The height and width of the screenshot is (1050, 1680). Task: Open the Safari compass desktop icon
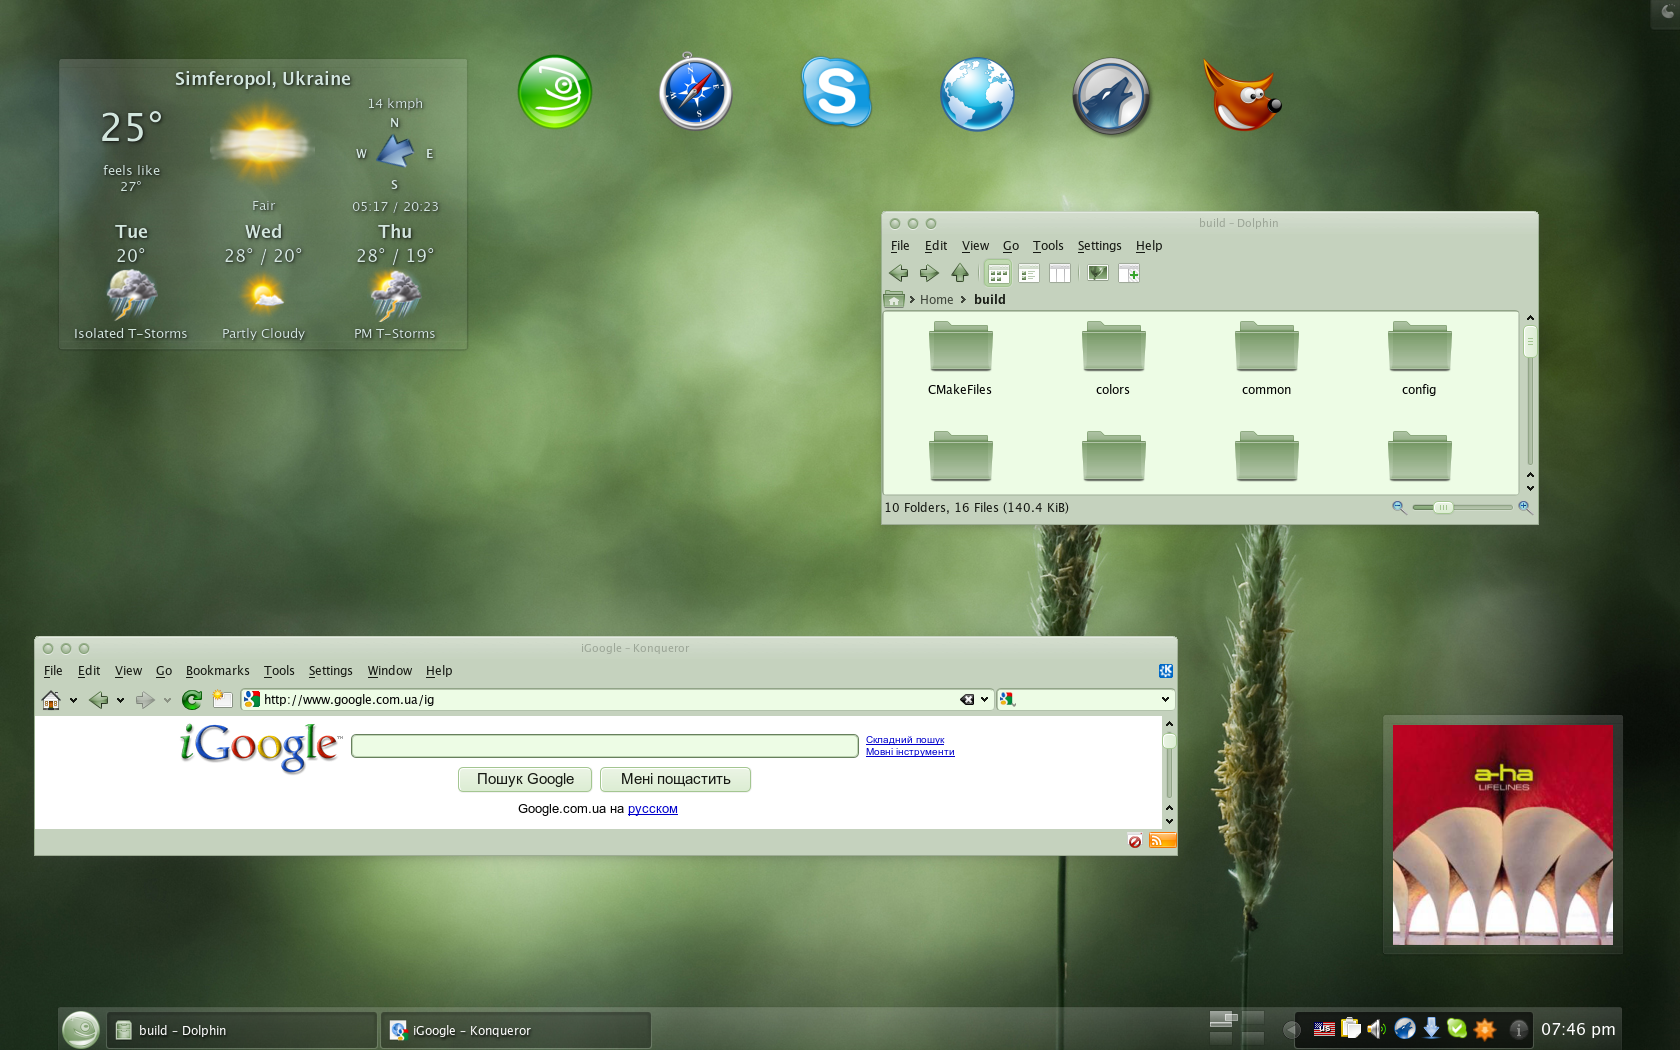pos(695,93)
